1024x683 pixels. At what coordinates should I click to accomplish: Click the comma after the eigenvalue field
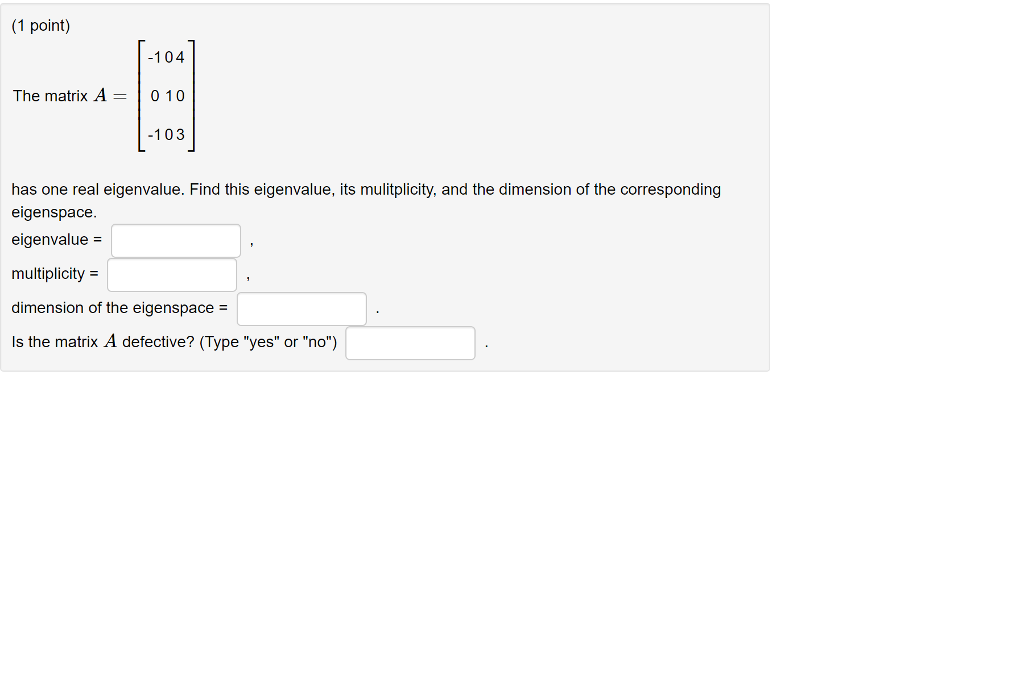pos(251,243)
